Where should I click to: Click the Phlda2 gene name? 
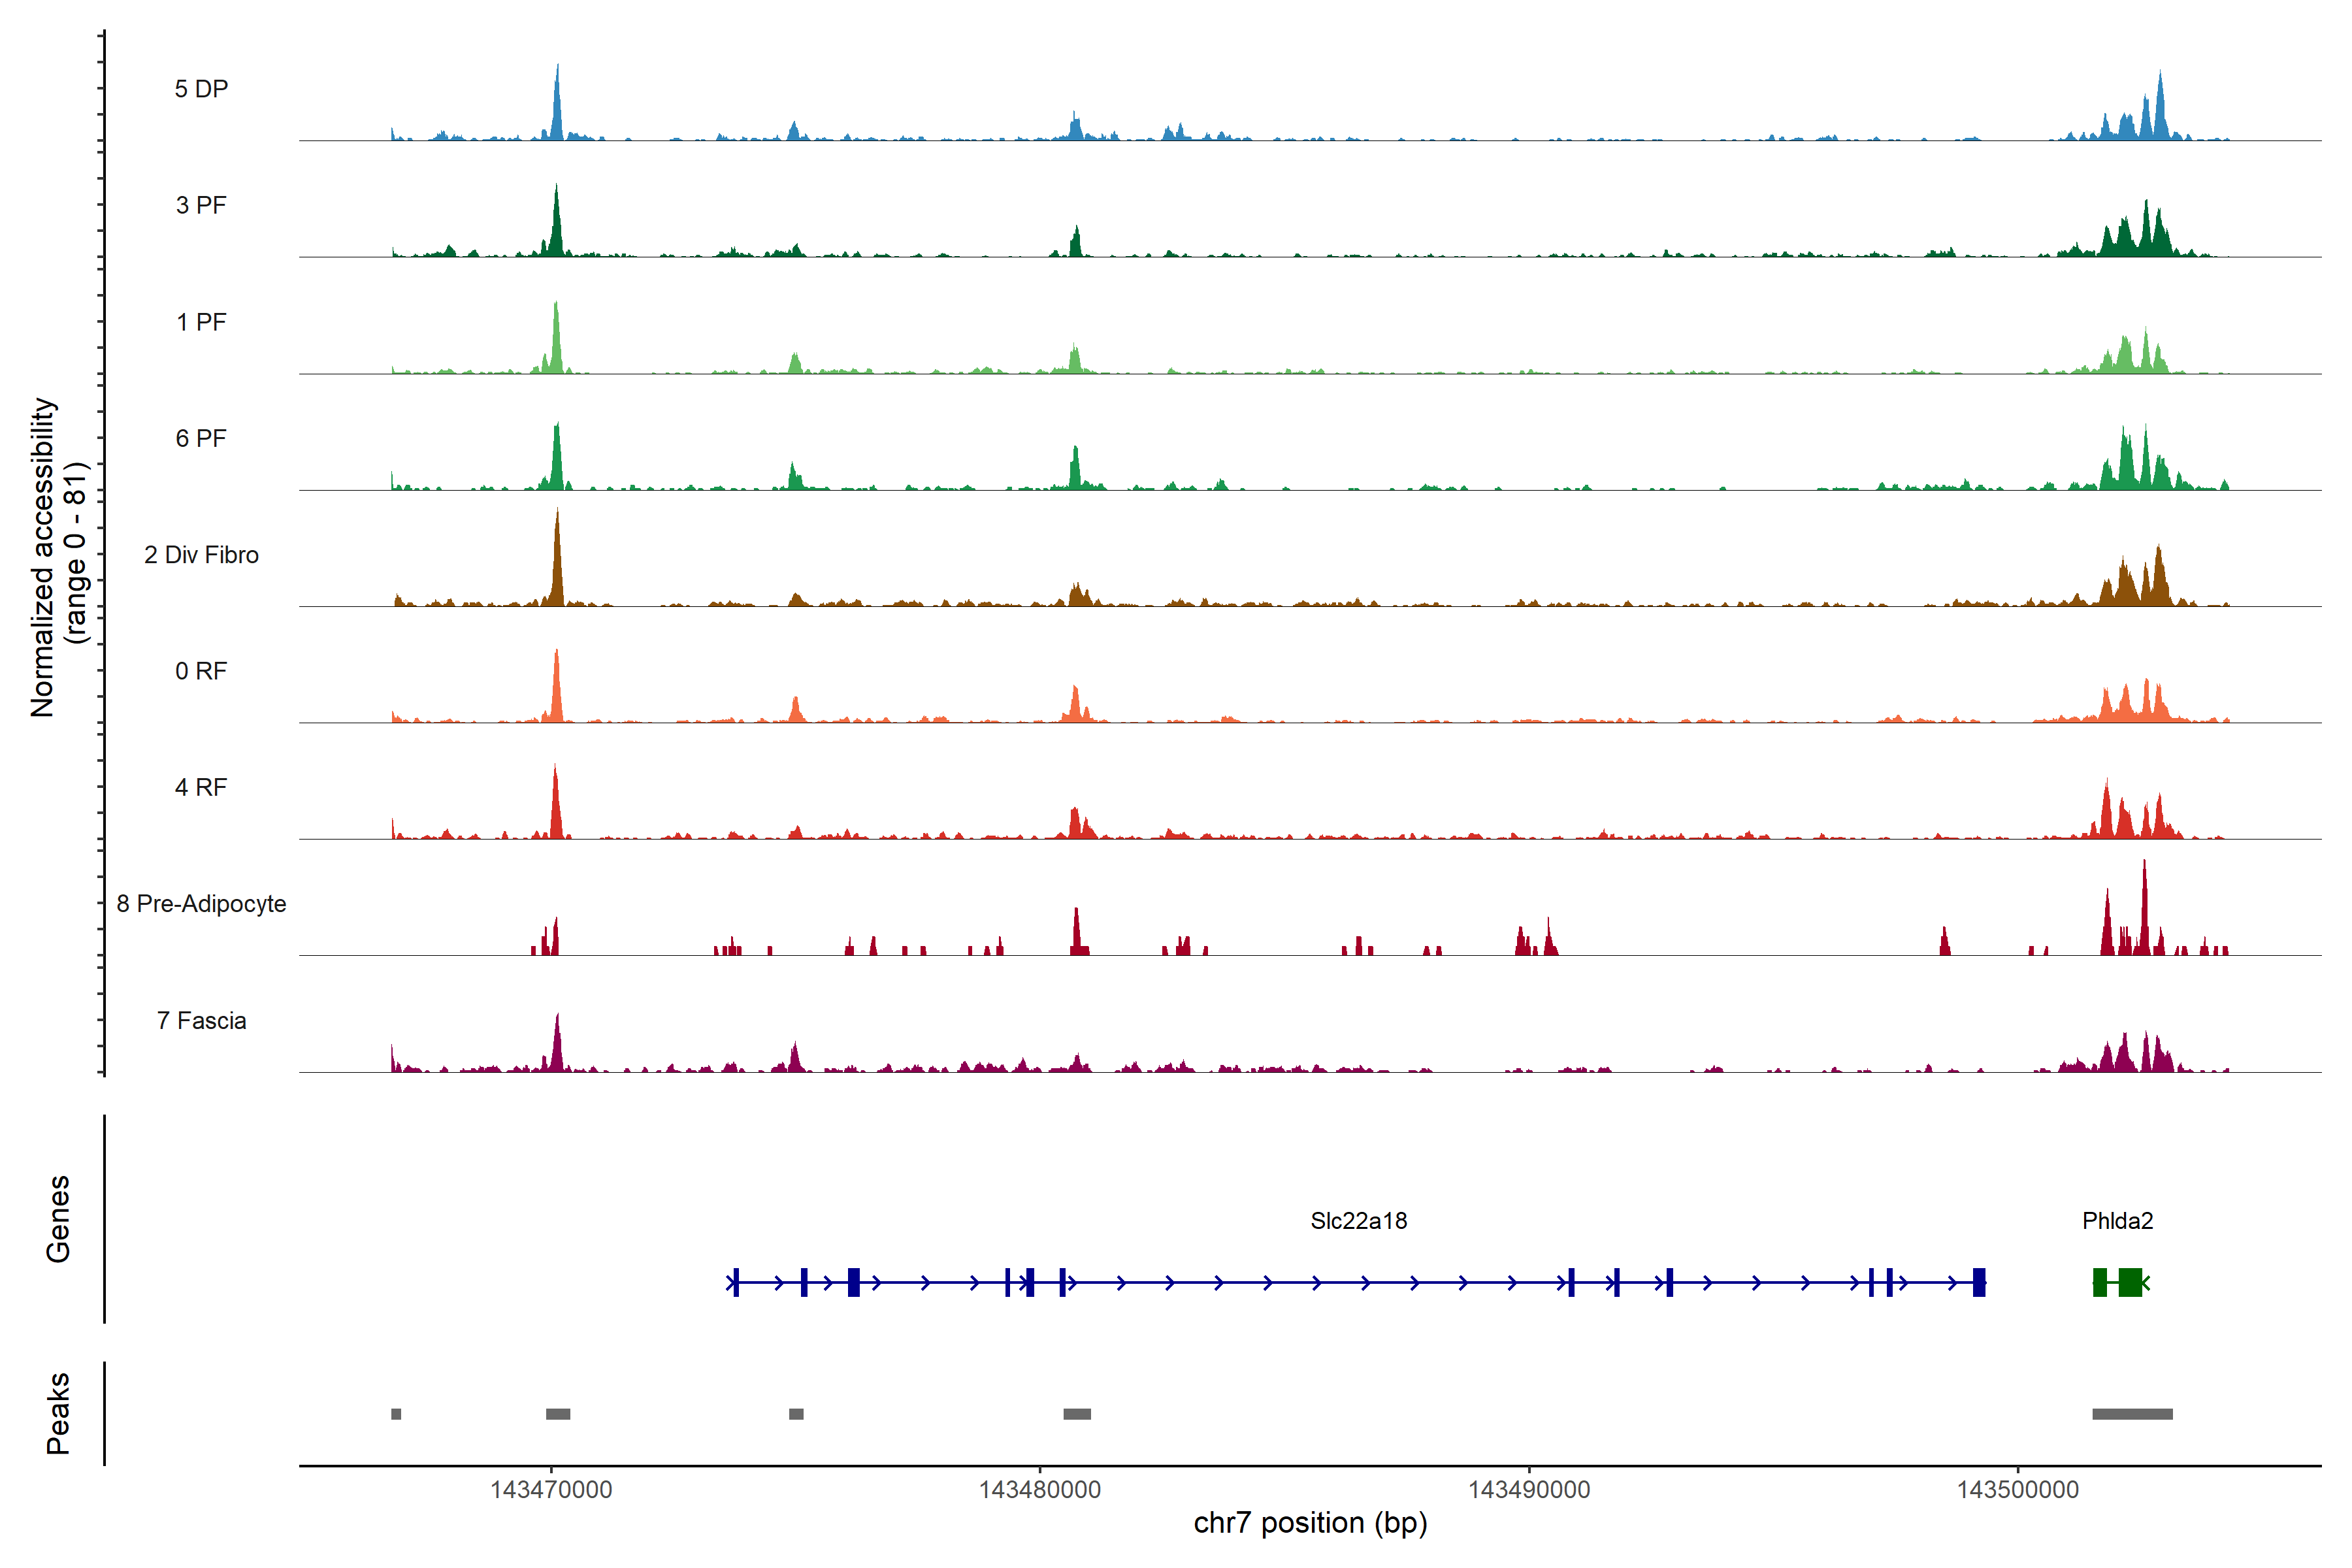[x=2117, y=1221]
